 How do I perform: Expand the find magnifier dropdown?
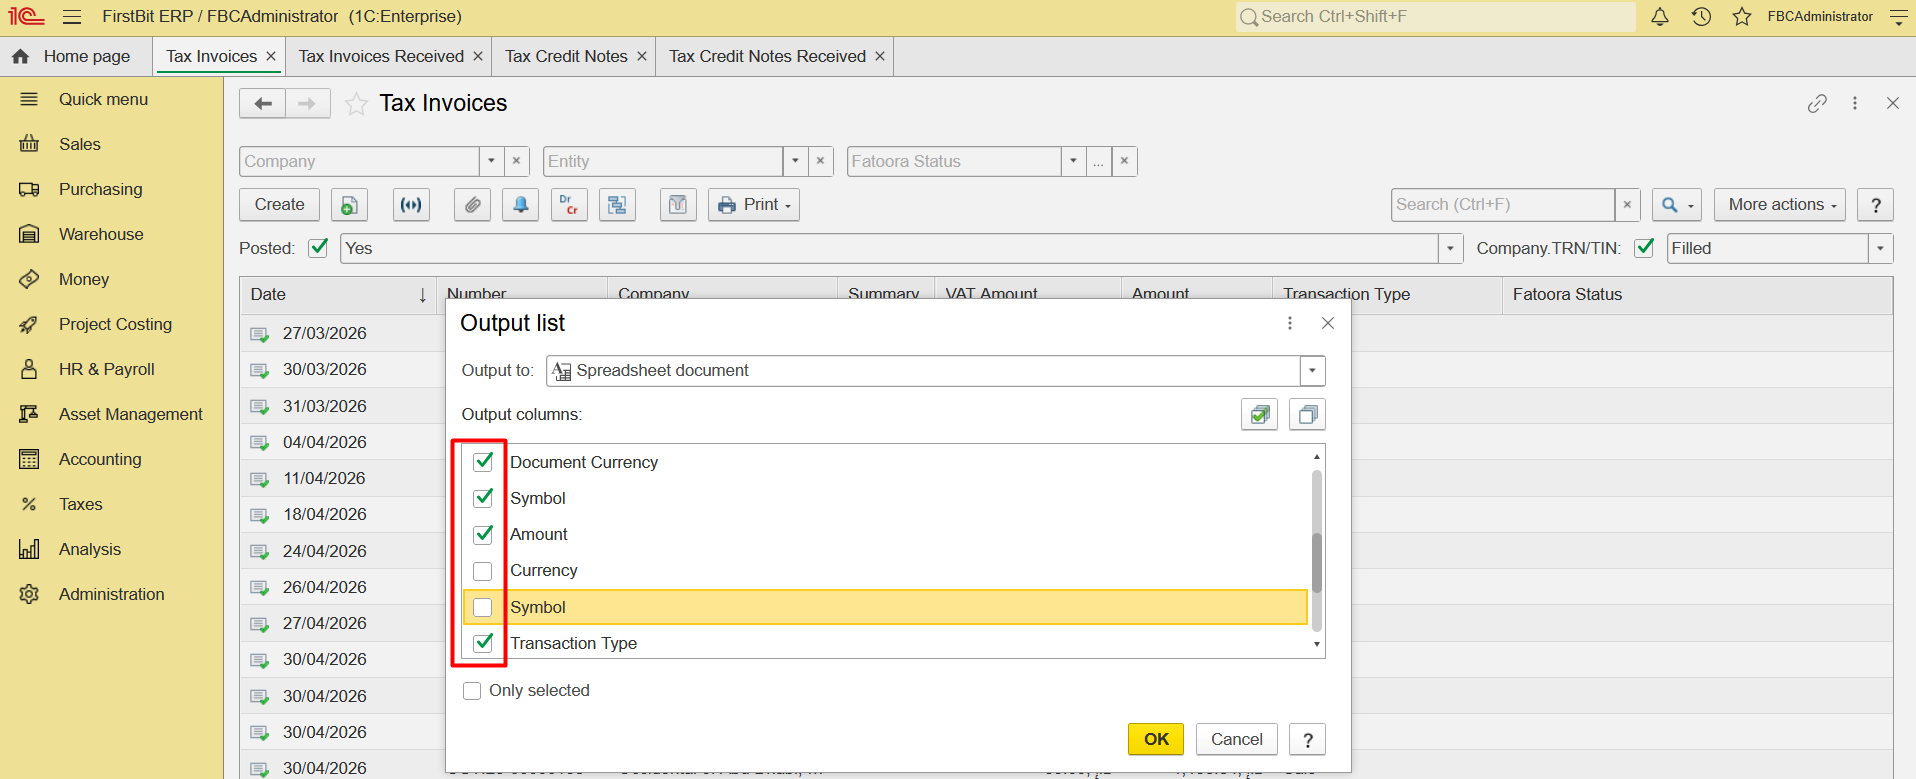1677,205
